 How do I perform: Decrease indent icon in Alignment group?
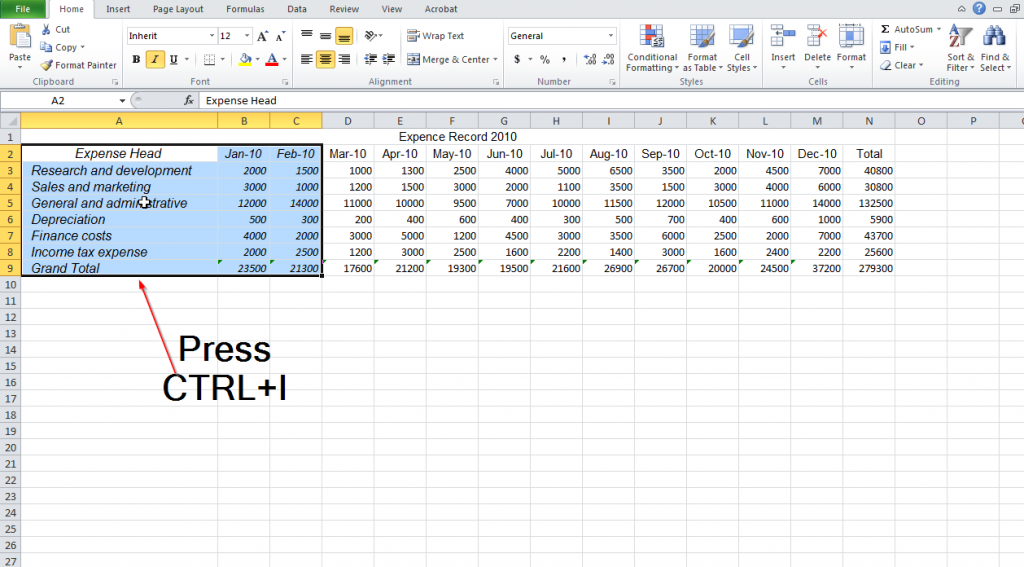(x=371, y=59)
